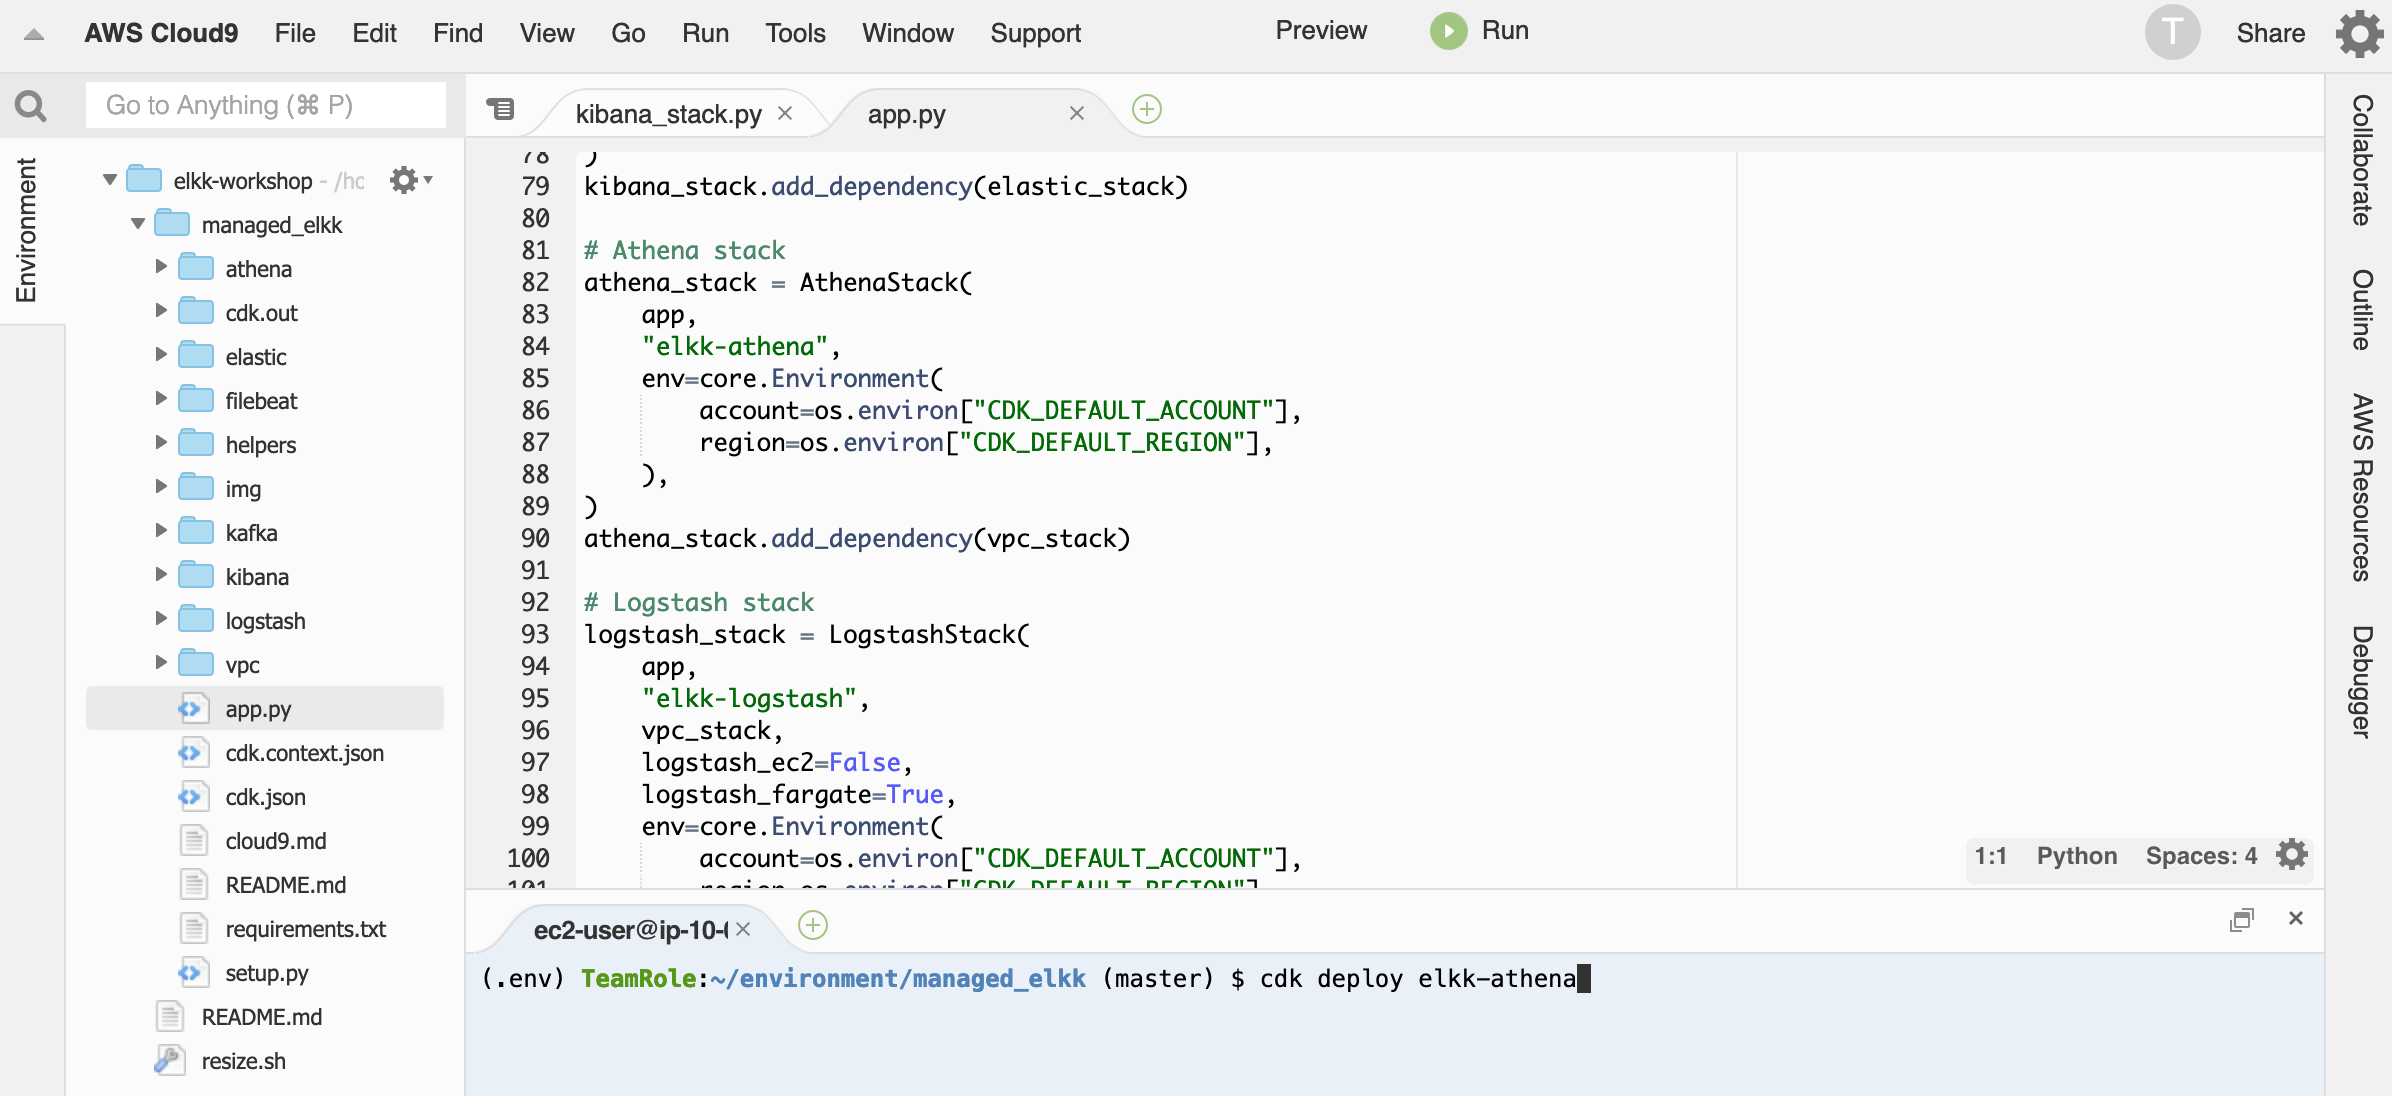This screenshot has width=2392, height=1096.
Task: Open the Window menu
Action: tap(908, 33)
